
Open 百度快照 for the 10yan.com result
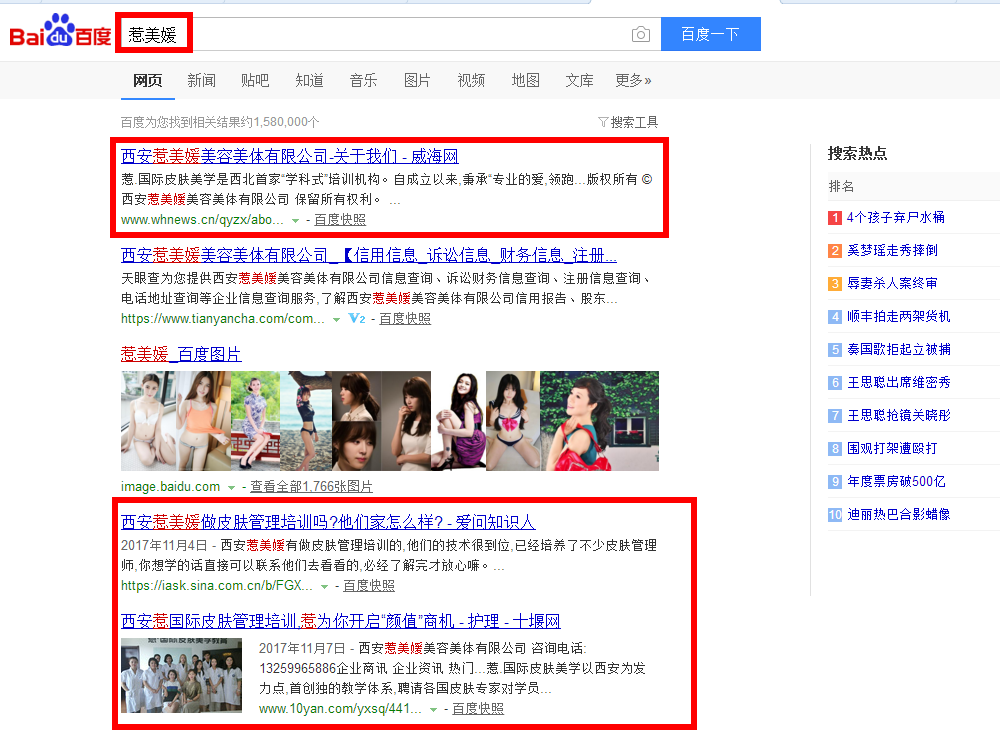[x=478, y=709]
